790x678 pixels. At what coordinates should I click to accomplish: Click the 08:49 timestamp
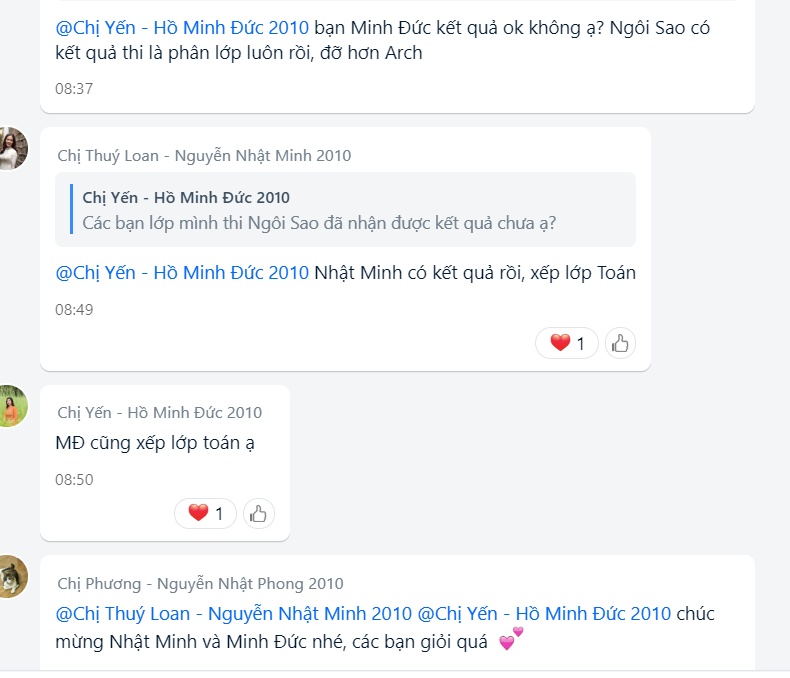pyautogui.click(x=74, y=310)
